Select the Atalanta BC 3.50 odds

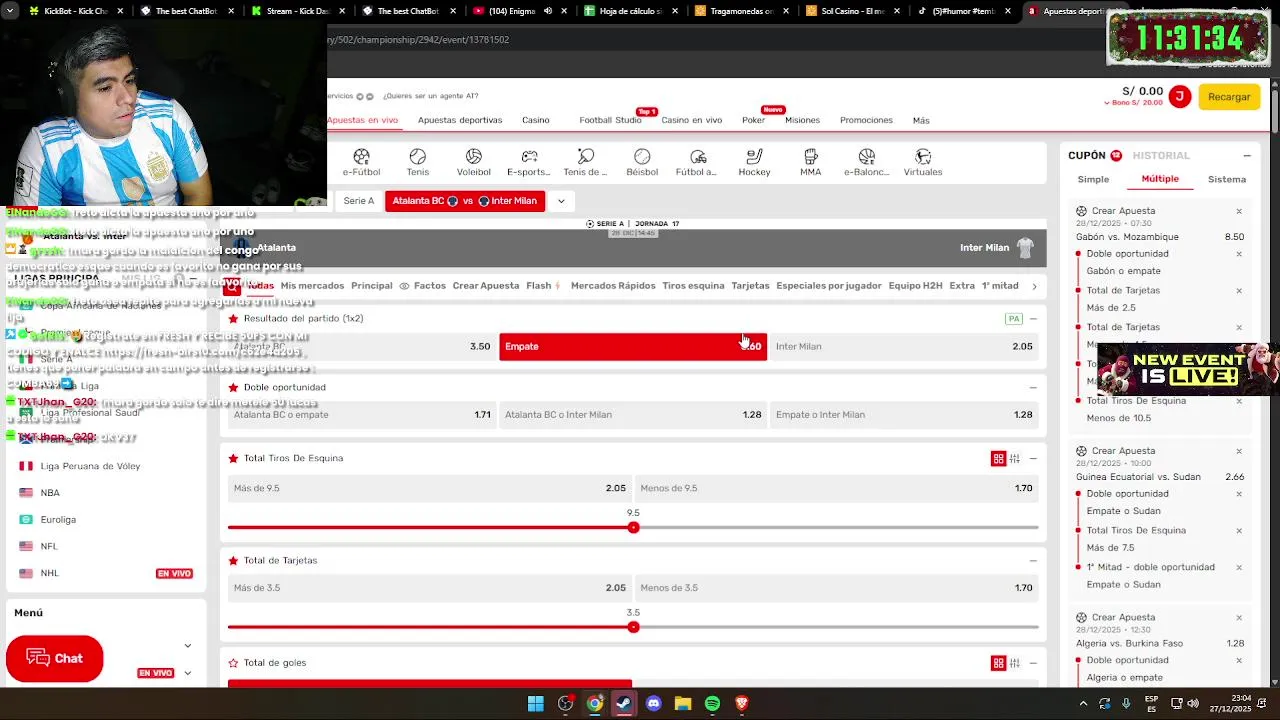361,346
